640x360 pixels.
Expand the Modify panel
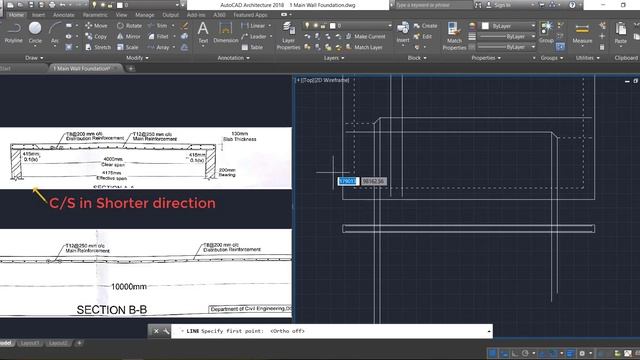(137, 58)
